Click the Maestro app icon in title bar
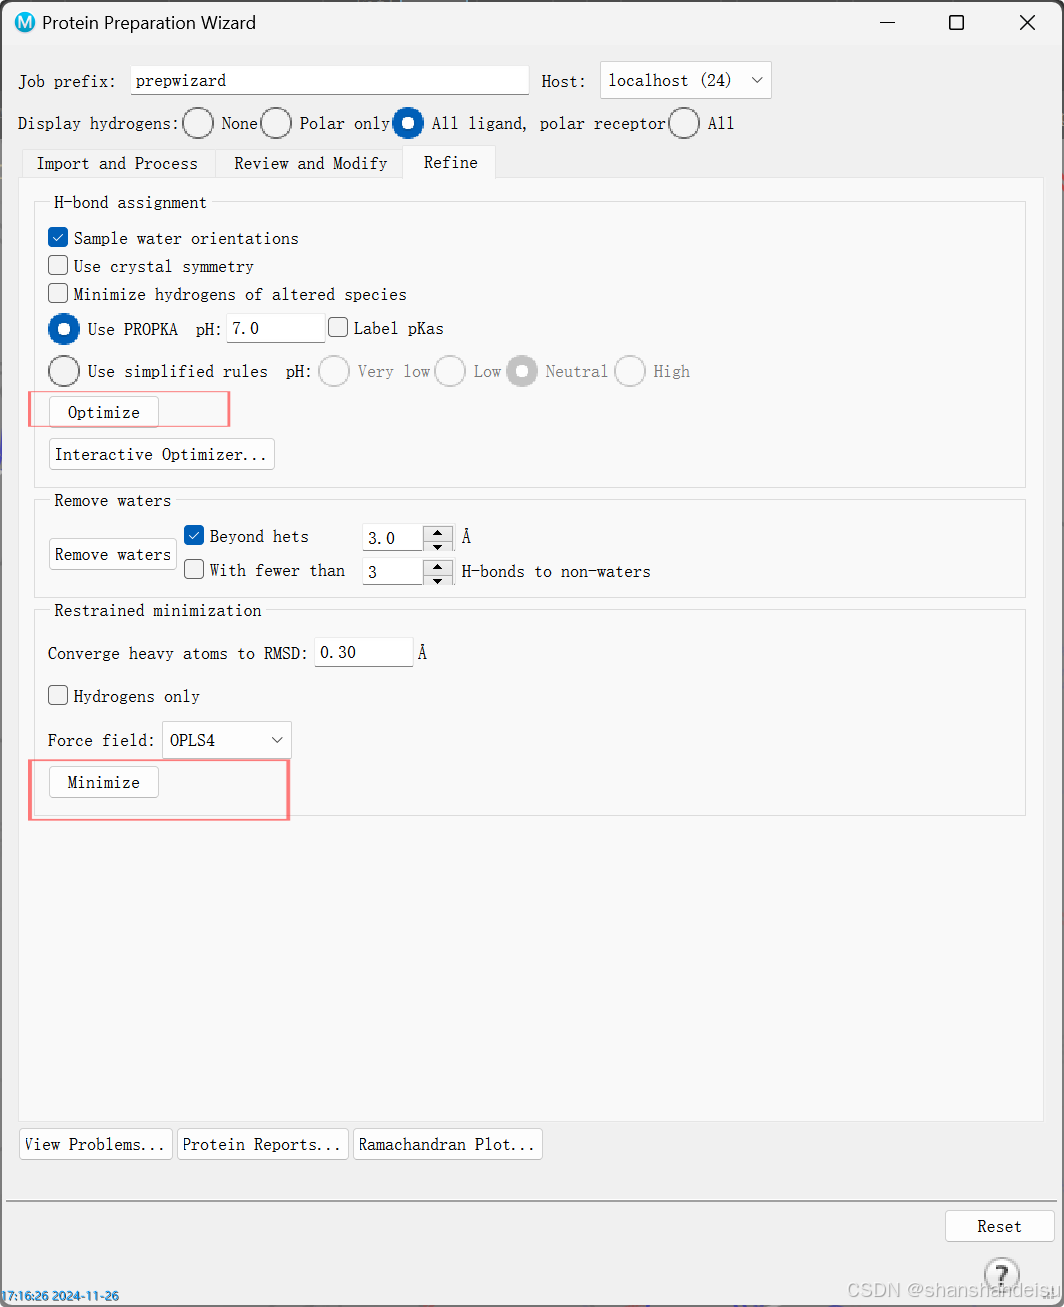Image resolution: width=1064 pixels, height=1307 pixels. coord(25,22)
